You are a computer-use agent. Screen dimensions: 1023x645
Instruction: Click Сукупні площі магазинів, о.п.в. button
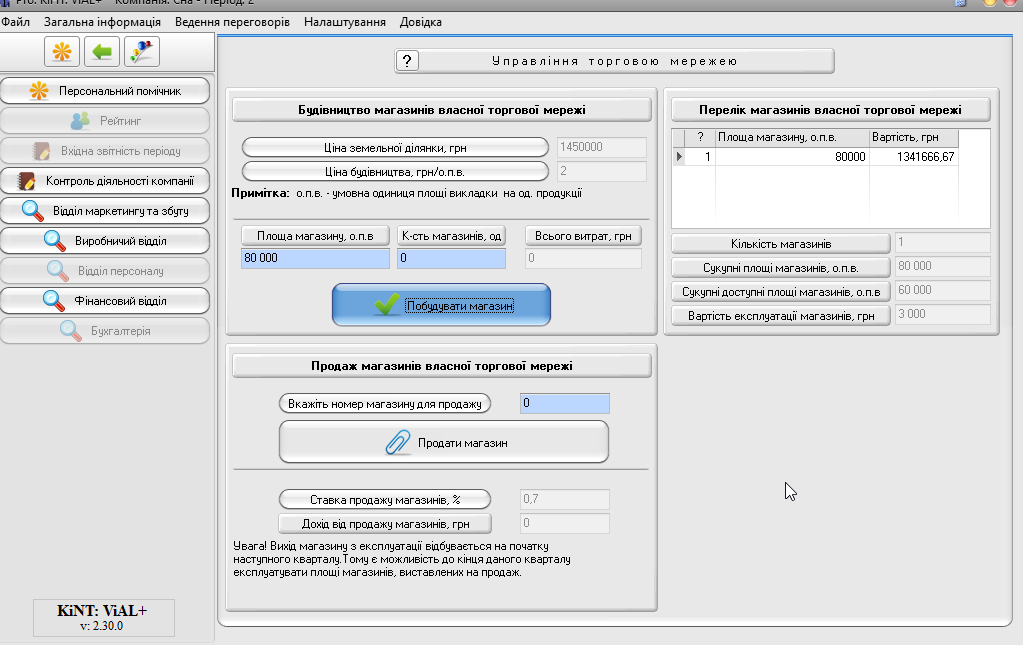781,267
